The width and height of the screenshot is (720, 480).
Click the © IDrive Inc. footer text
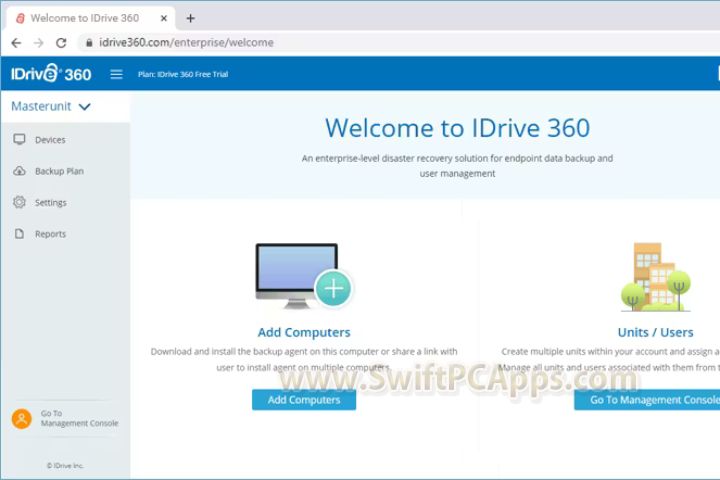[x=65, y=465]
